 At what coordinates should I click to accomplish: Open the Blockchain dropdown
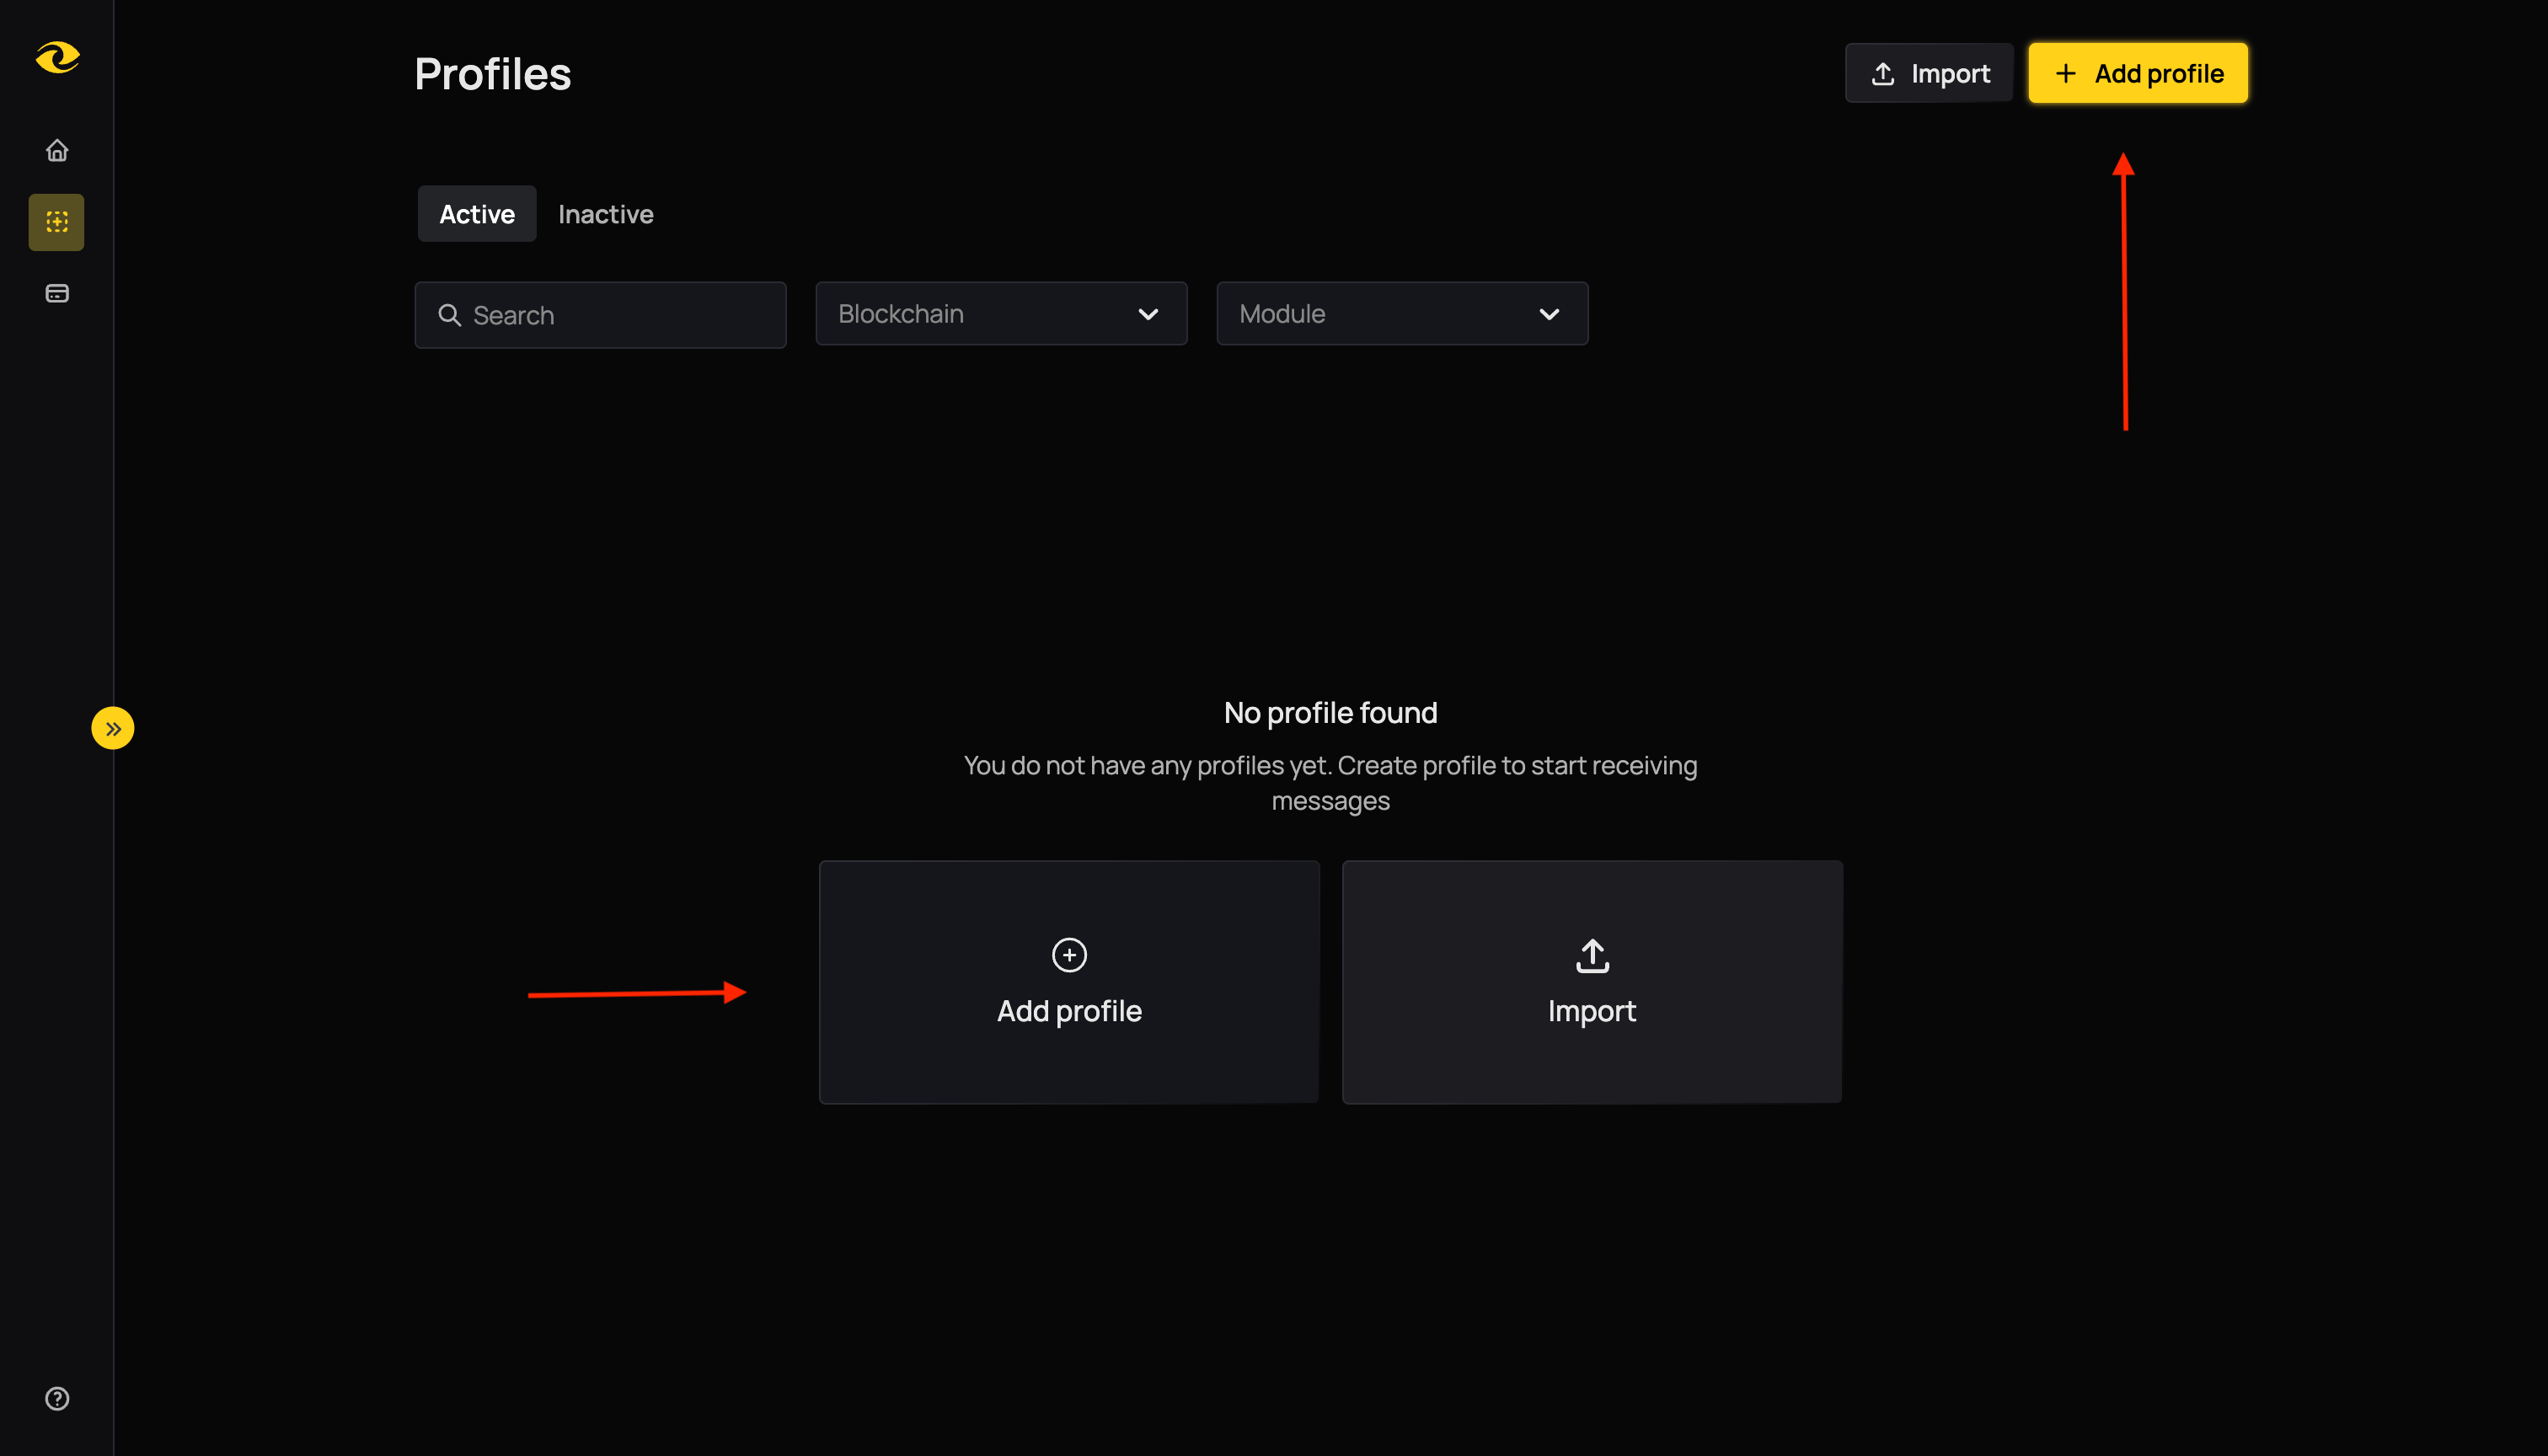pyautogui.click(x=1000, y=313)
